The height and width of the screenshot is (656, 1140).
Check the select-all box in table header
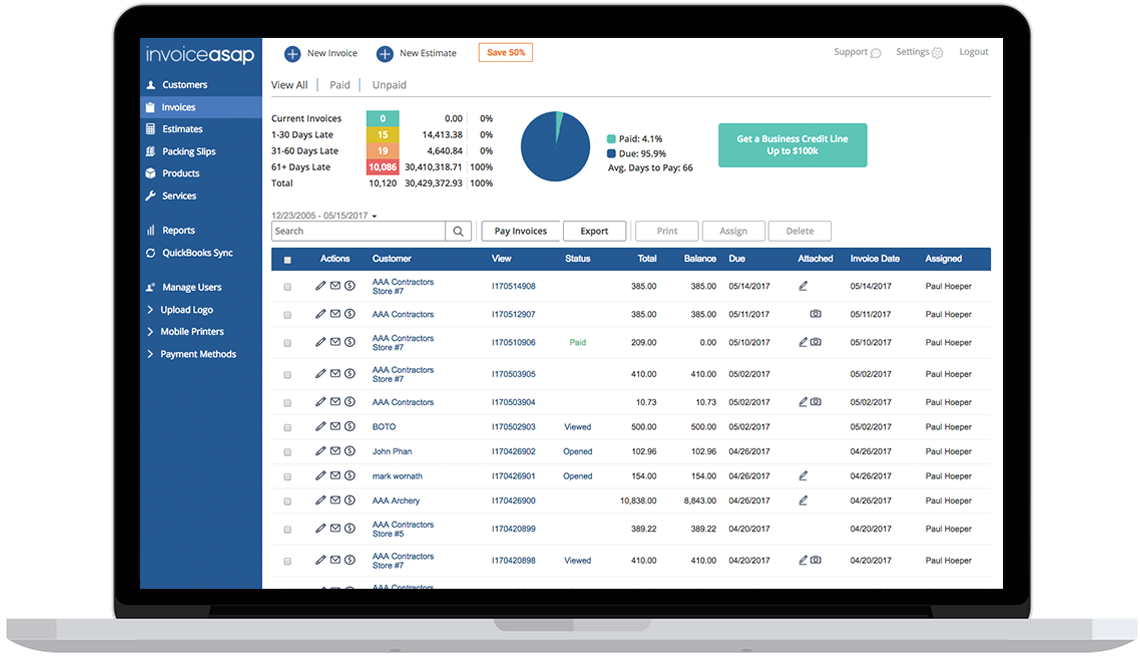click(287, 258)
